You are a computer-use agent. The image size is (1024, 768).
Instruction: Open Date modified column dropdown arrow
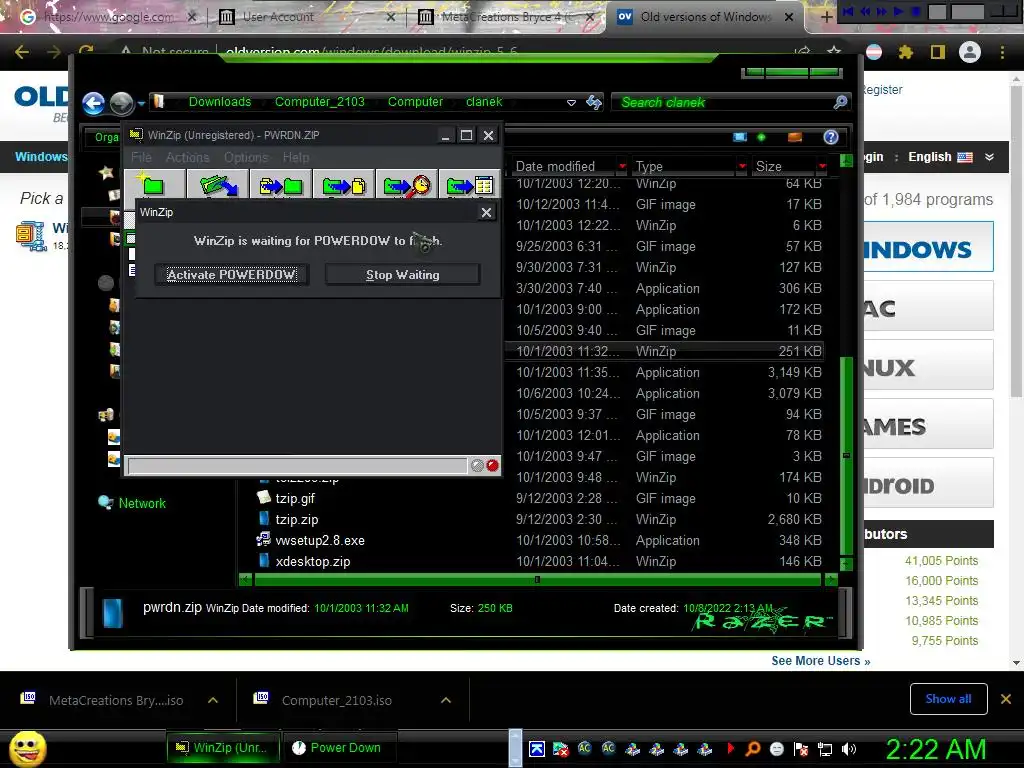pyautogui.click(x=622, y=167)
